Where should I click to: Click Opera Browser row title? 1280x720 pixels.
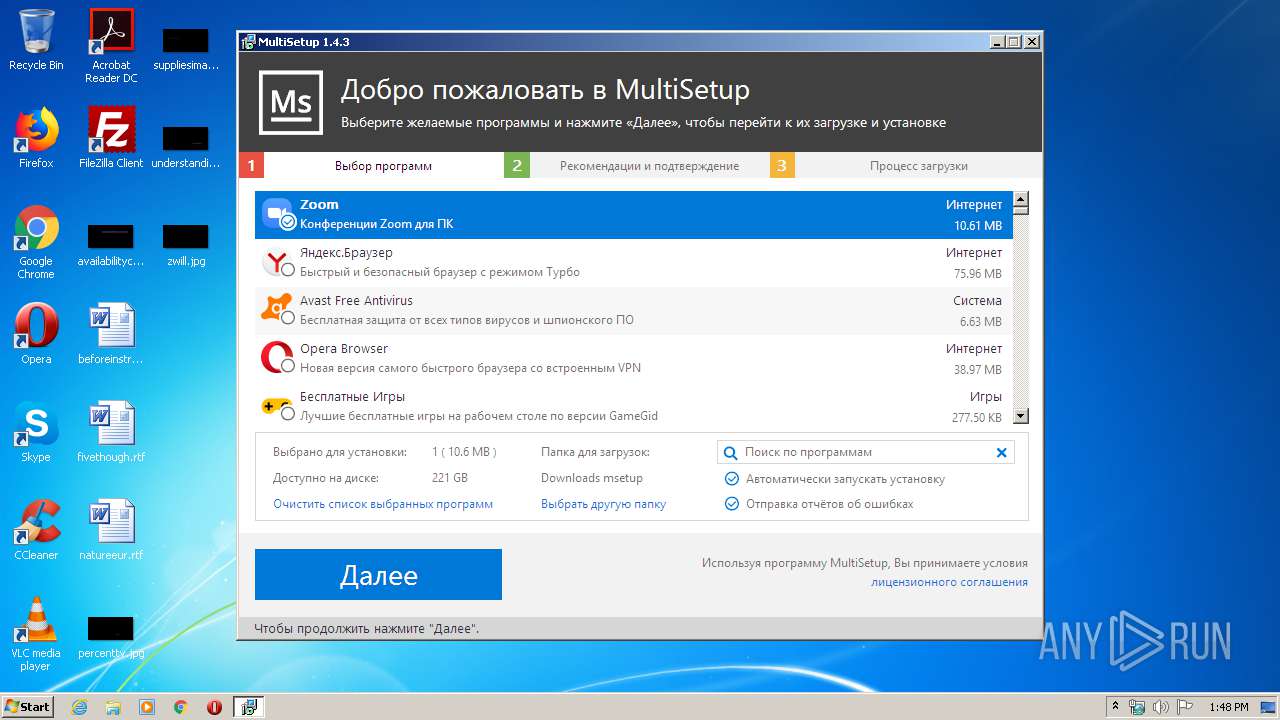pos(344,349)
